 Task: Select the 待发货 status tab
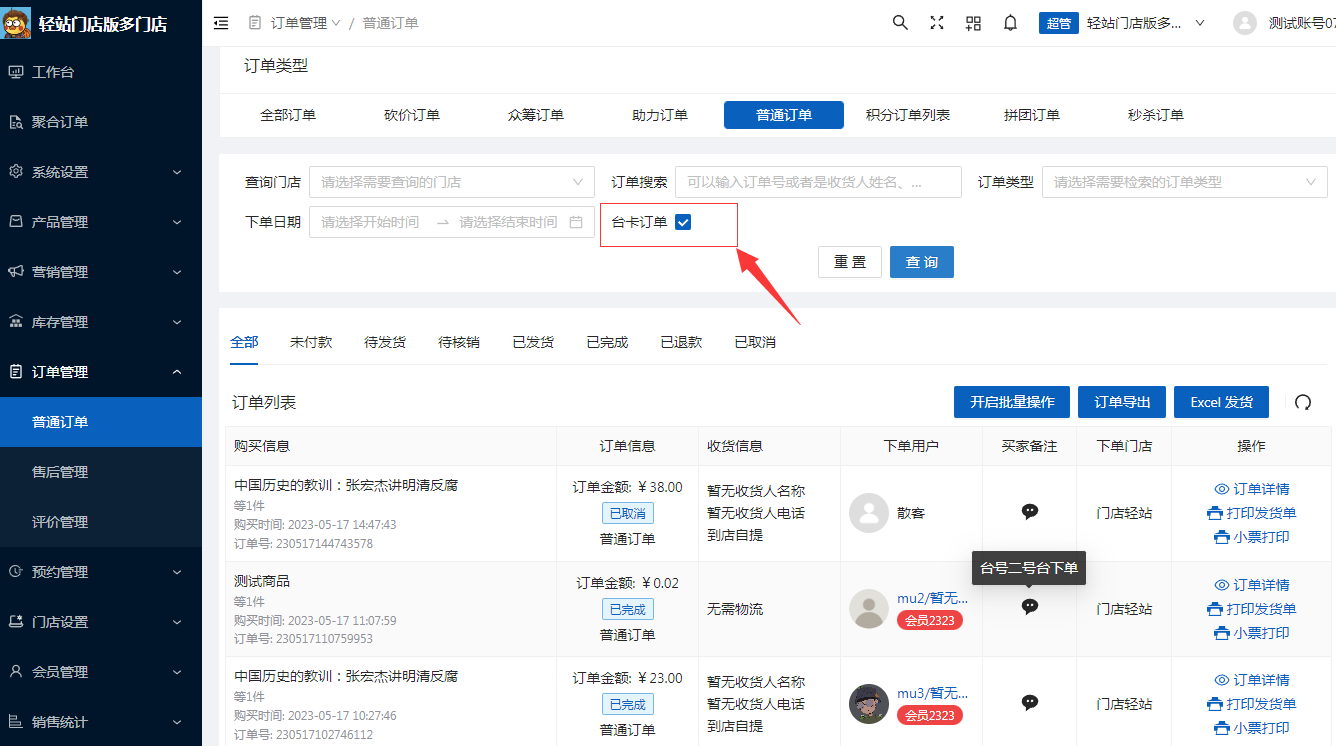pyautogui.click(x=384, y=342)
